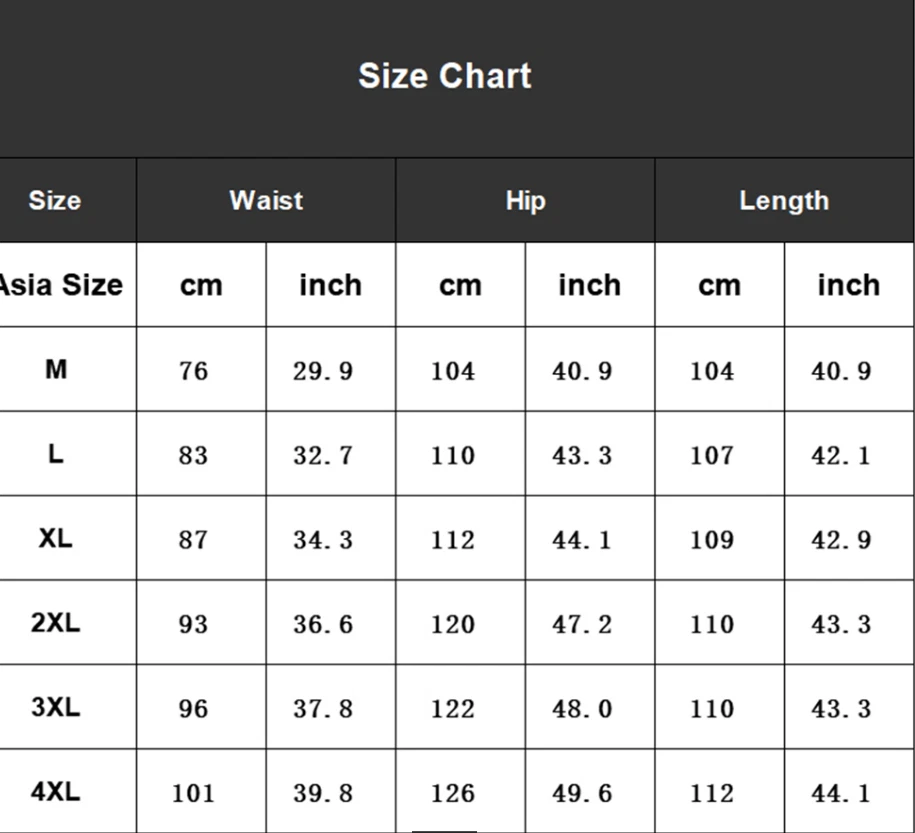Click hip value 112 for size XL
Image resolution: width=915 pixels, height=833 pixels.
click(453, 540)
